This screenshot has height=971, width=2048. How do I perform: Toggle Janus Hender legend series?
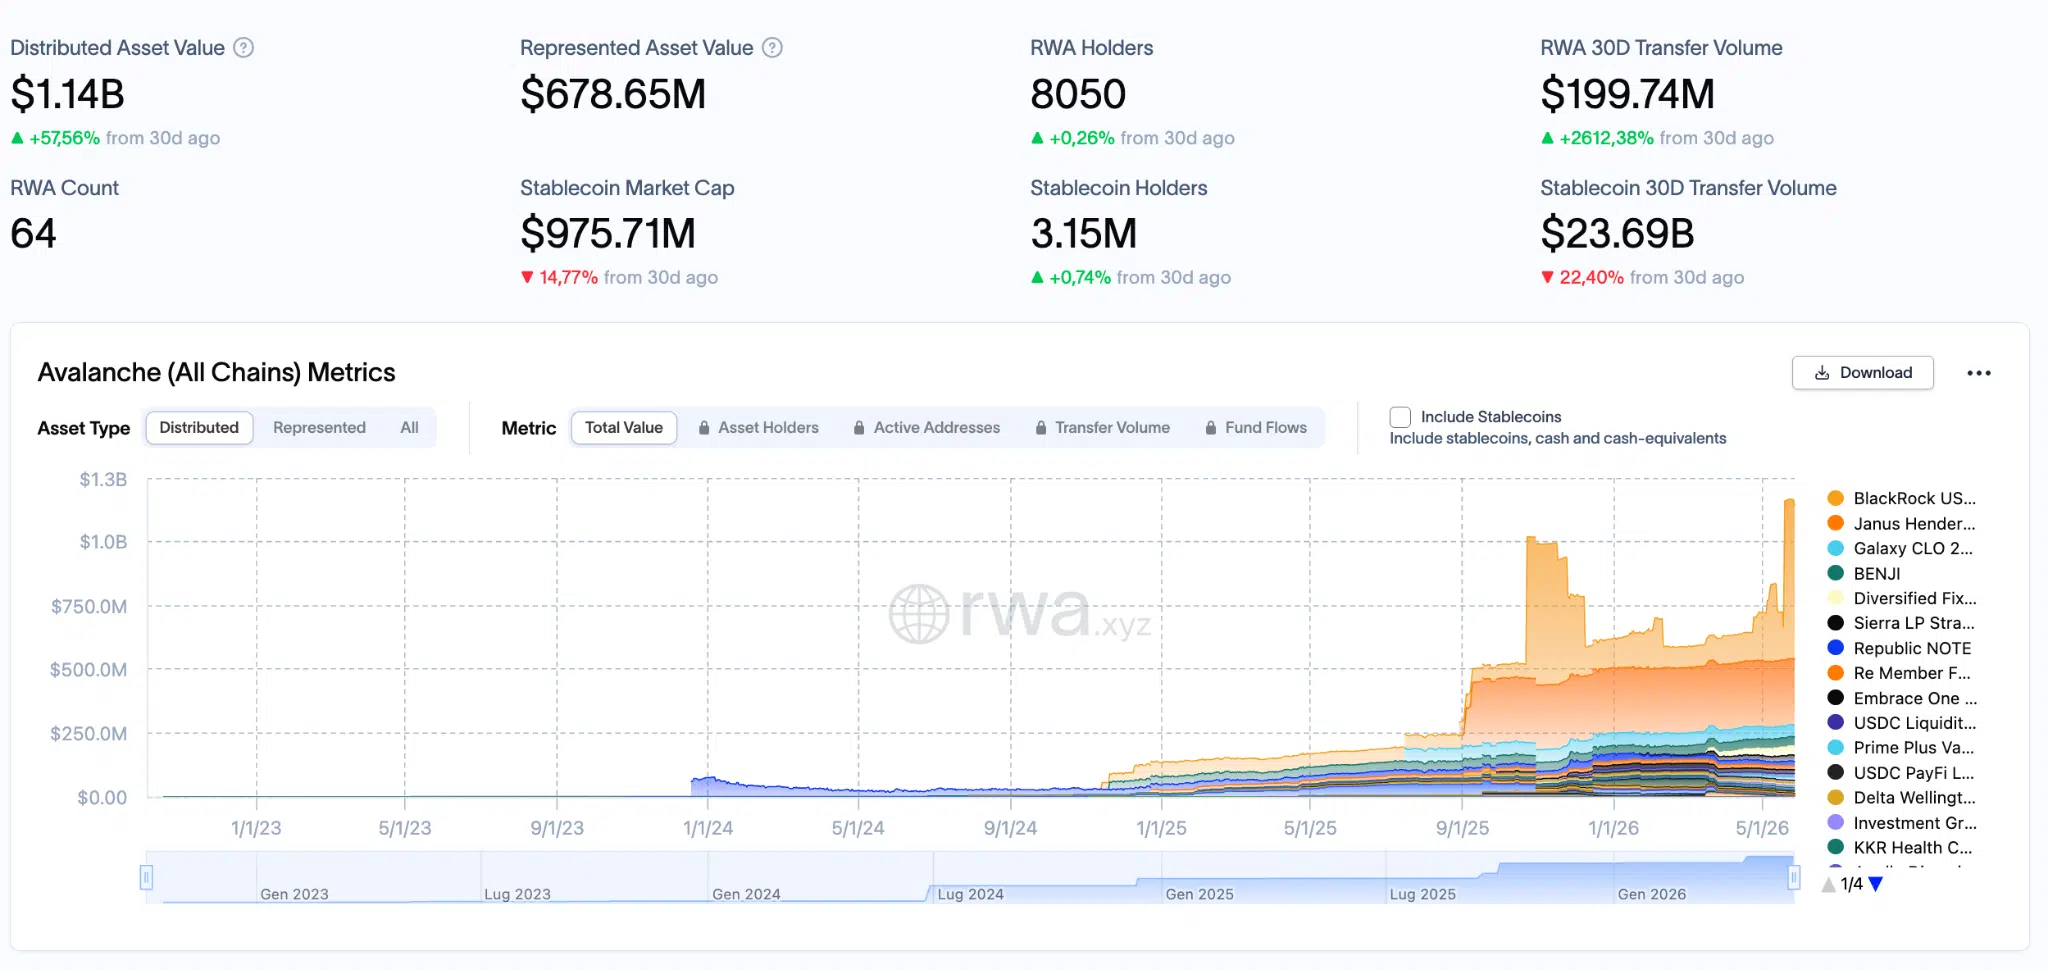point(1901,523)
